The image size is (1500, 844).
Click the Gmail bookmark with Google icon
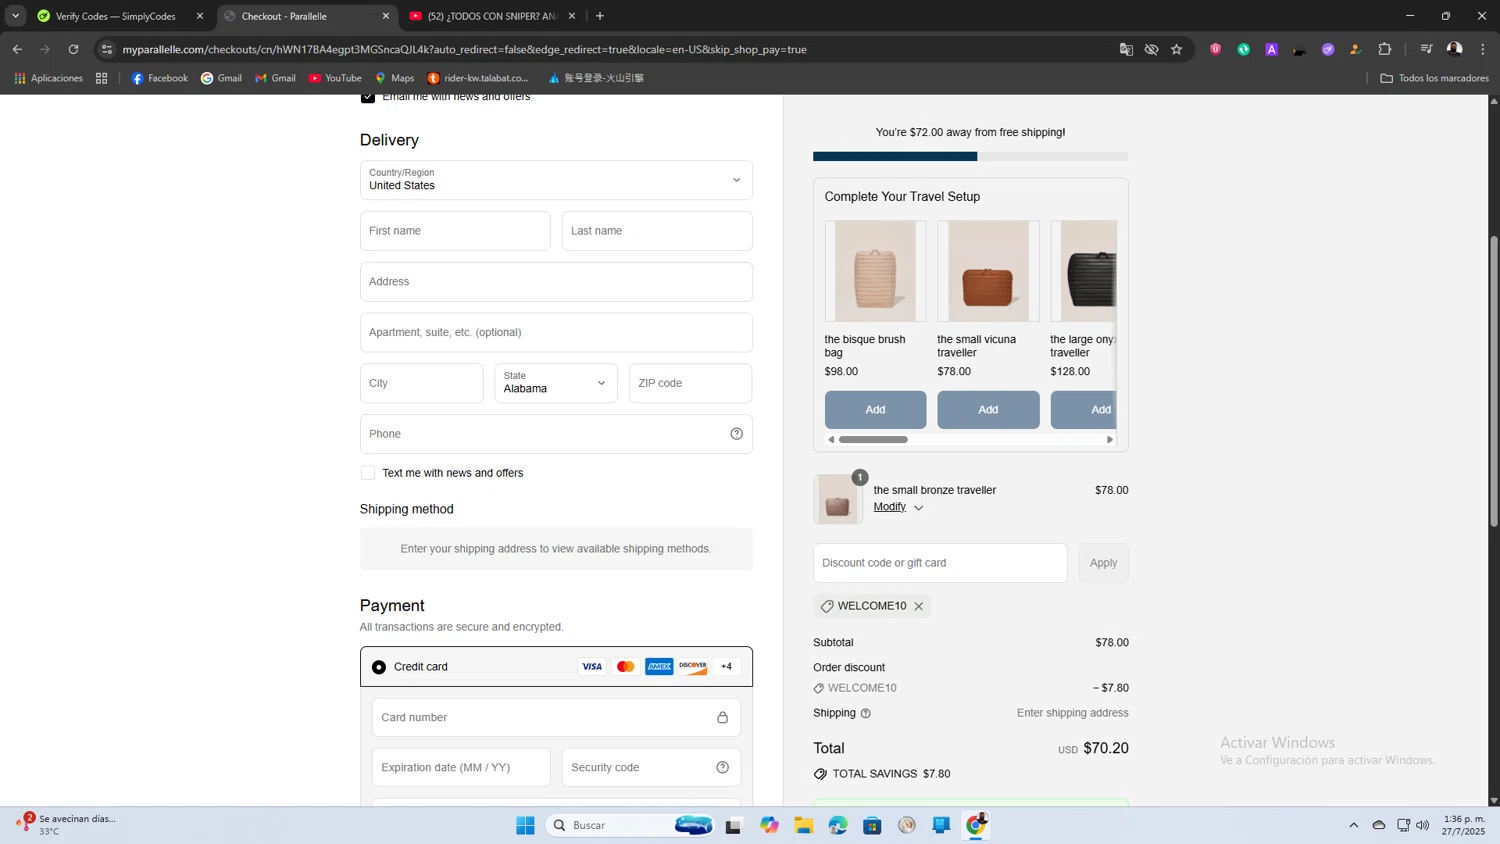pos(221,78)
